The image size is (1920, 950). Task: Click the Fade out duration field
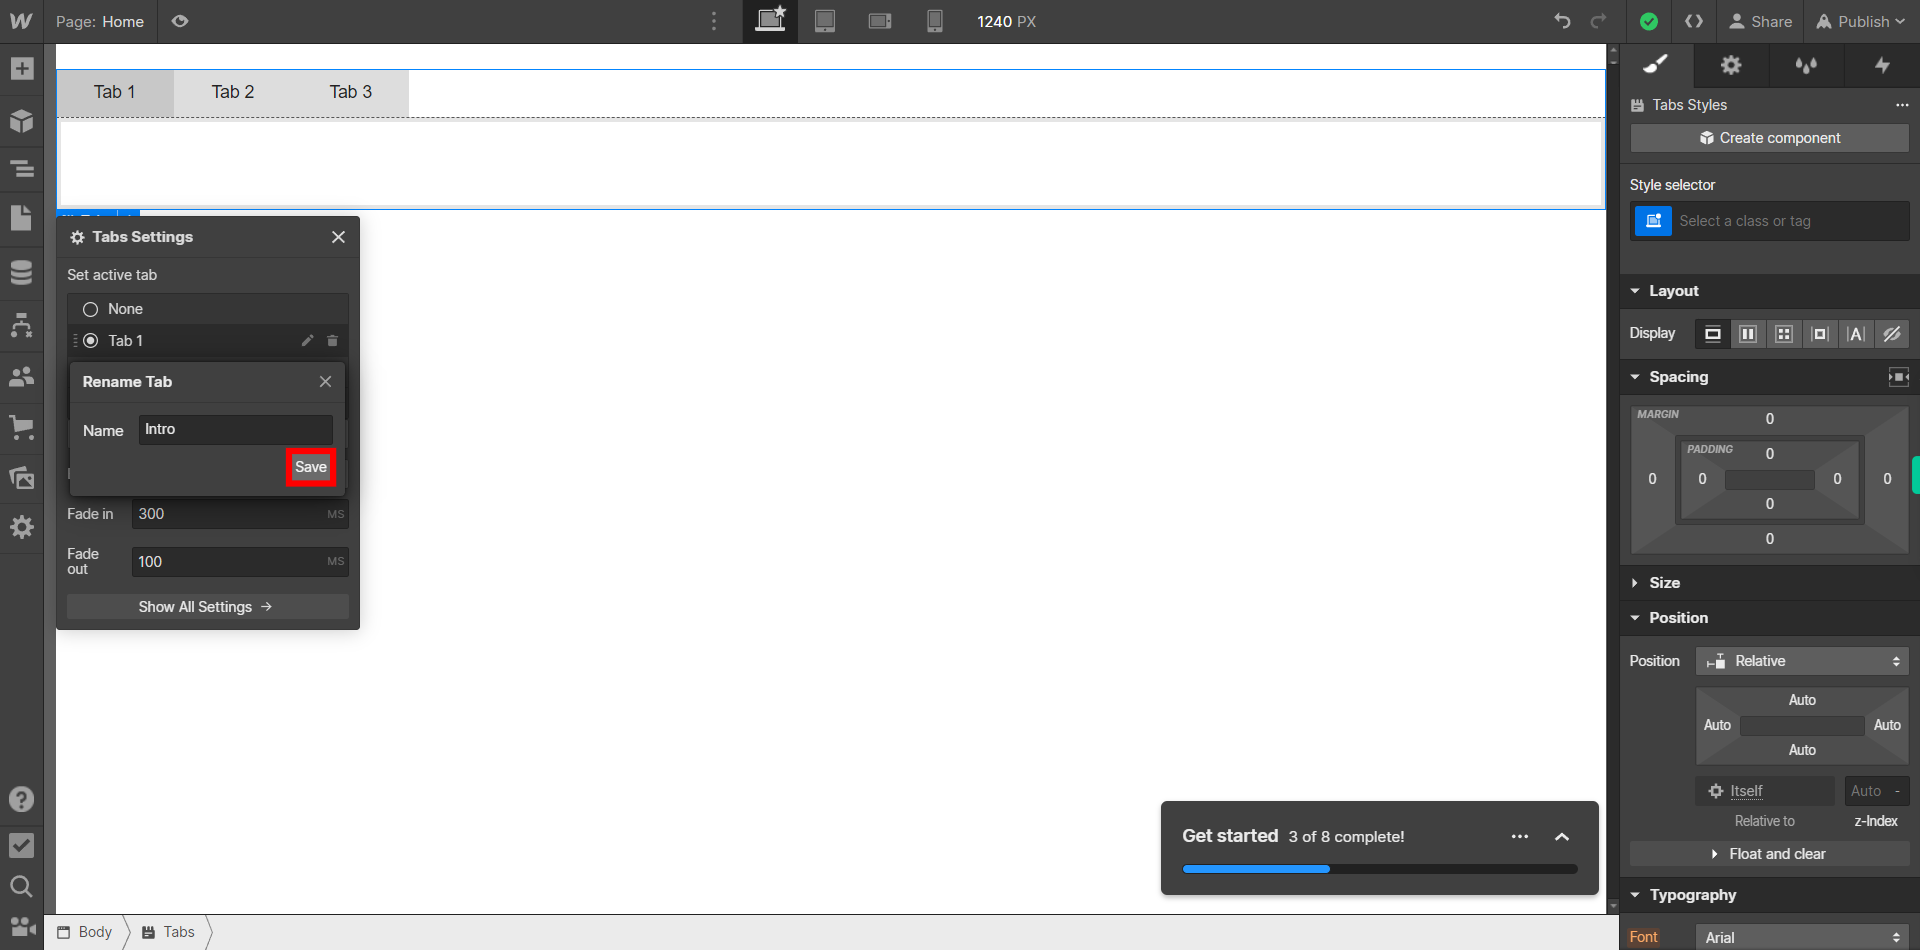click(240, 562)
